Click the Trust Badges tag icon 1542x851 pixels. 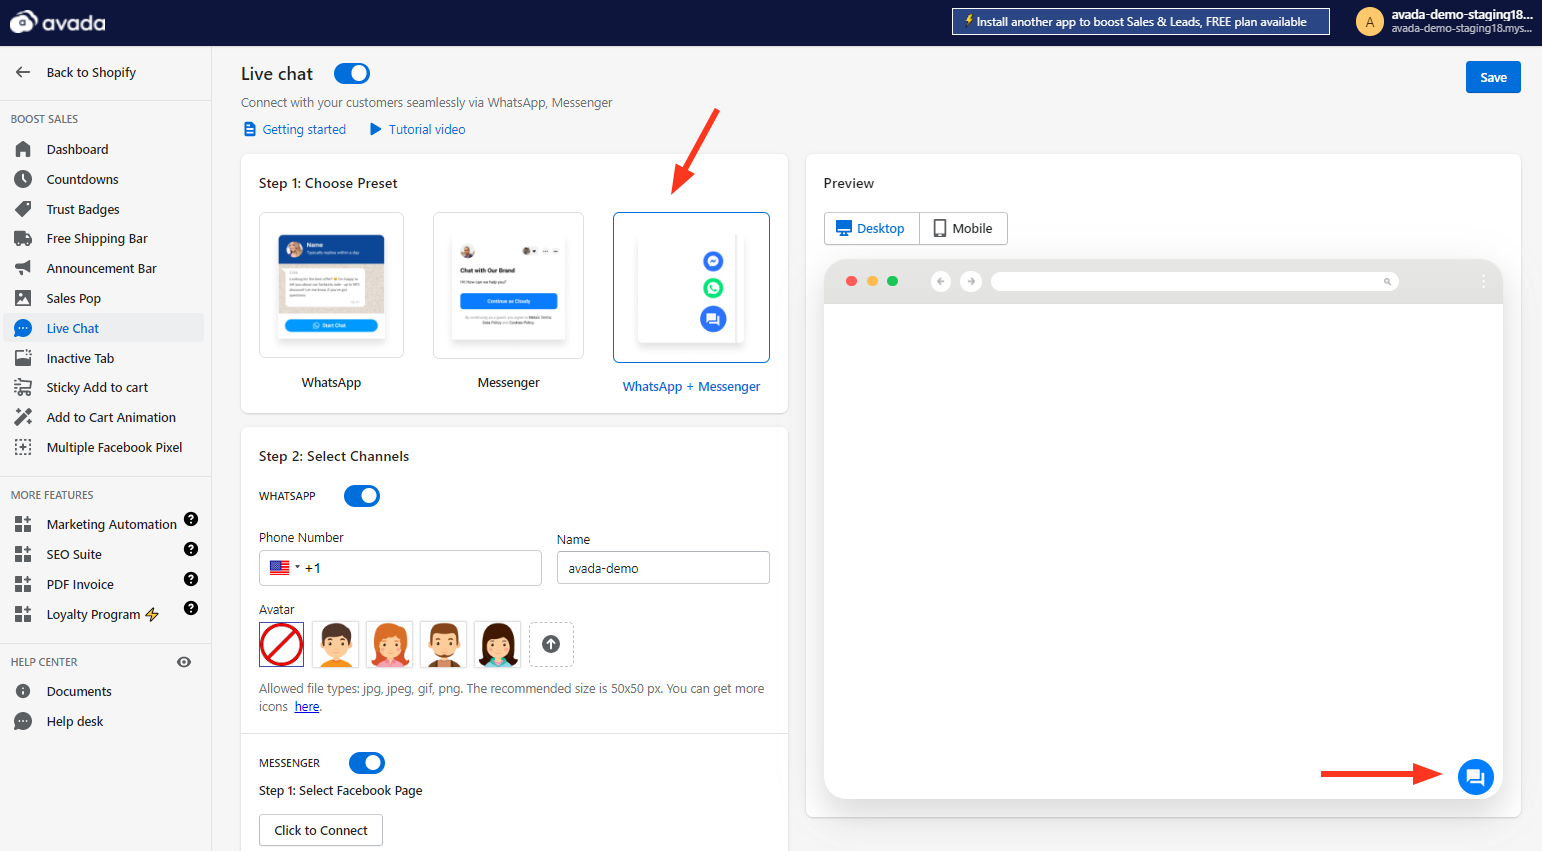[x=23, y=209]
